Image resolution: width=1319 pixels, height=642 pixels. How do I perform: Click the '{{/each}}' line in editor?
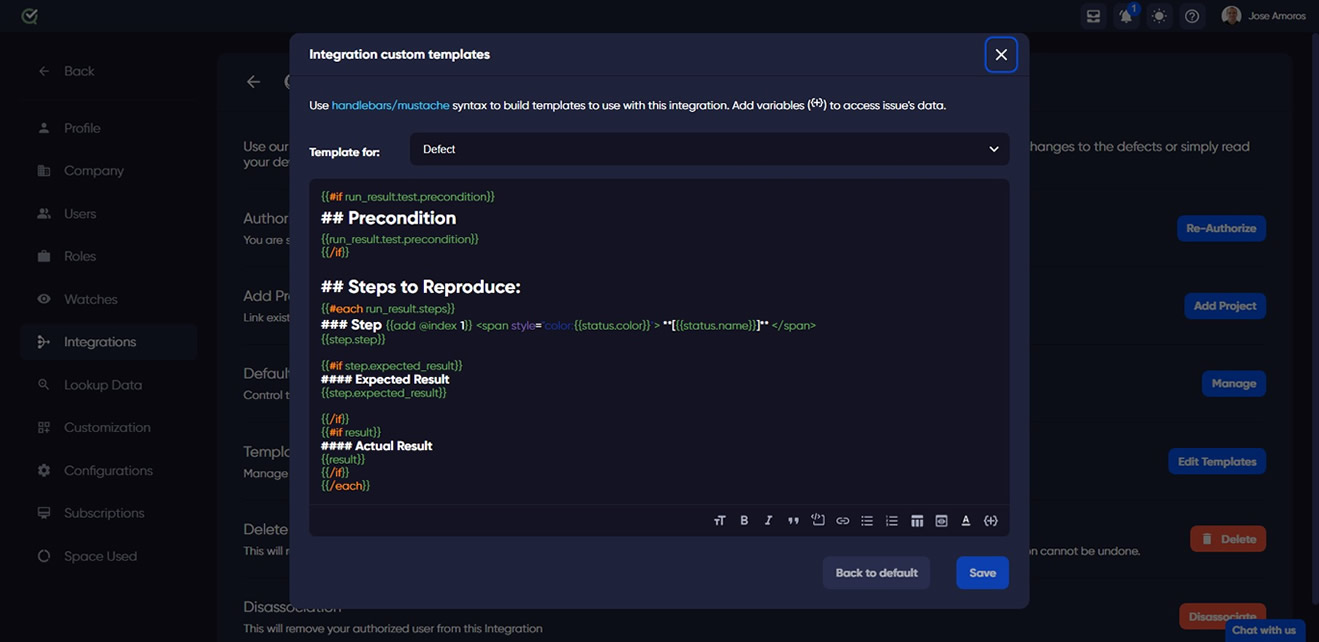tap(346, 486)
